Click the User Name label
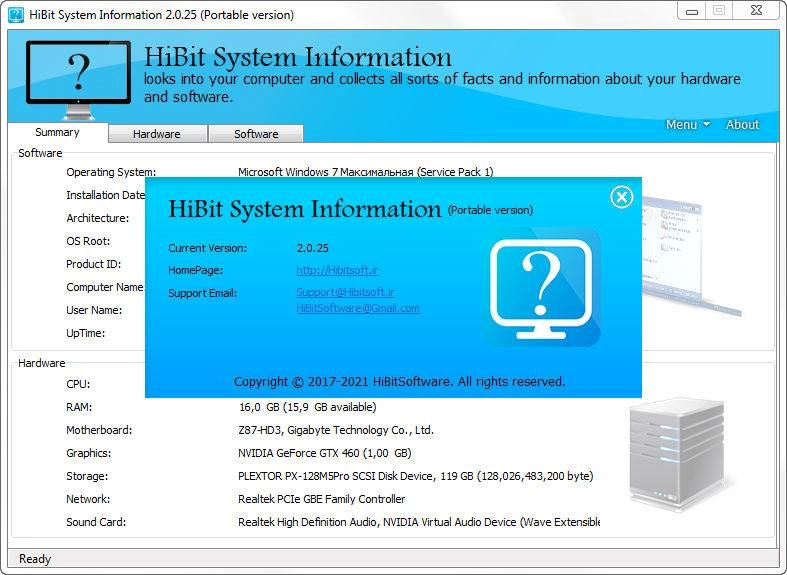 click(94, 311)
